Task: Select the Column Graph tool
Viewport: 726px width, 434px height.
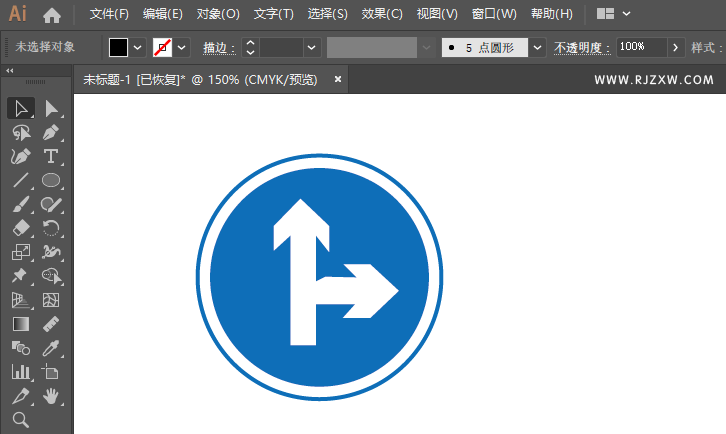Action: point(20,372)
